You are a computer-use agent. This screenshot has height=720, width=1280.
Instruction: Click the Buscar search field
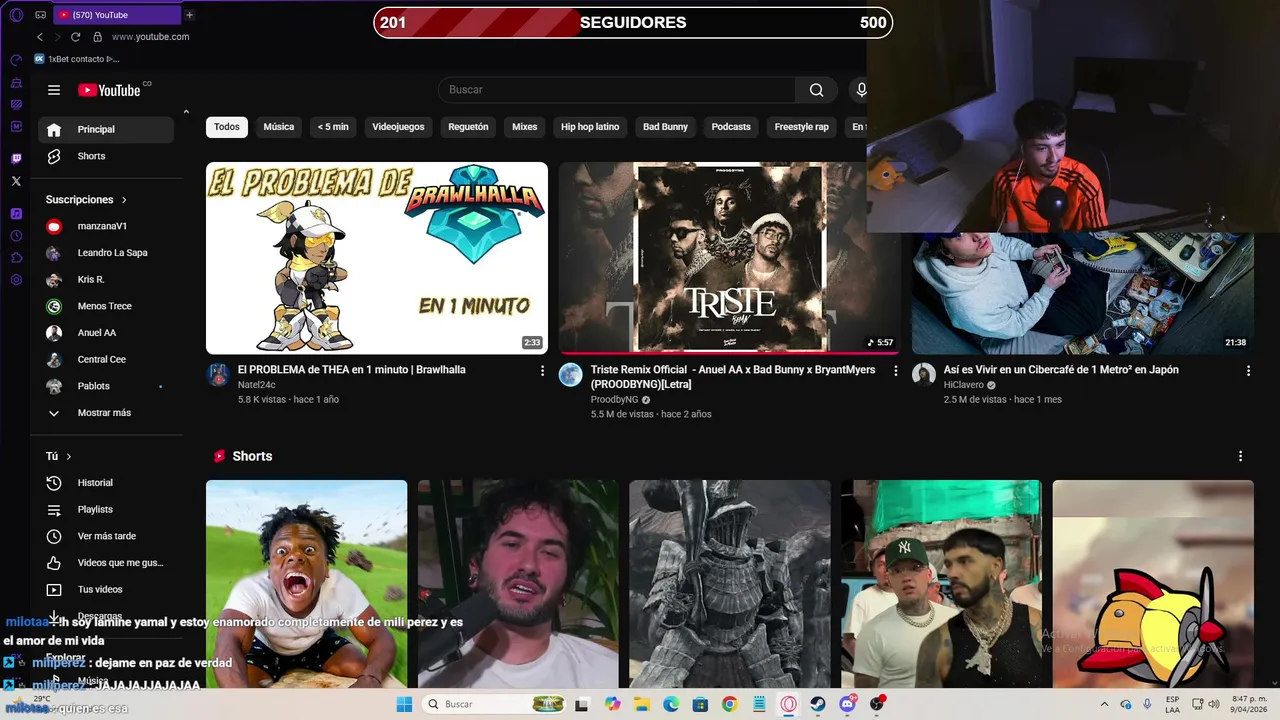617,90
